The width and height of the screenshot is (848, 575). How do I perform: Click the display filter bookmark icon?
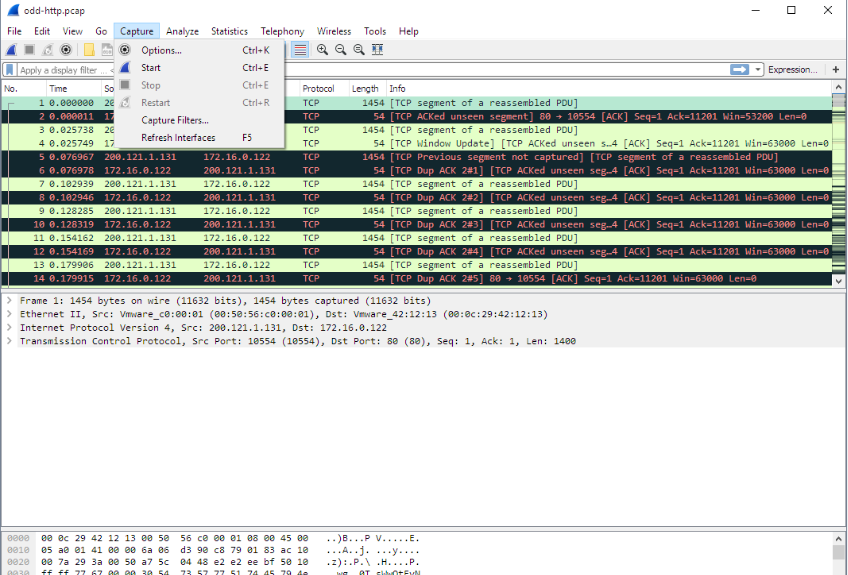10,70
